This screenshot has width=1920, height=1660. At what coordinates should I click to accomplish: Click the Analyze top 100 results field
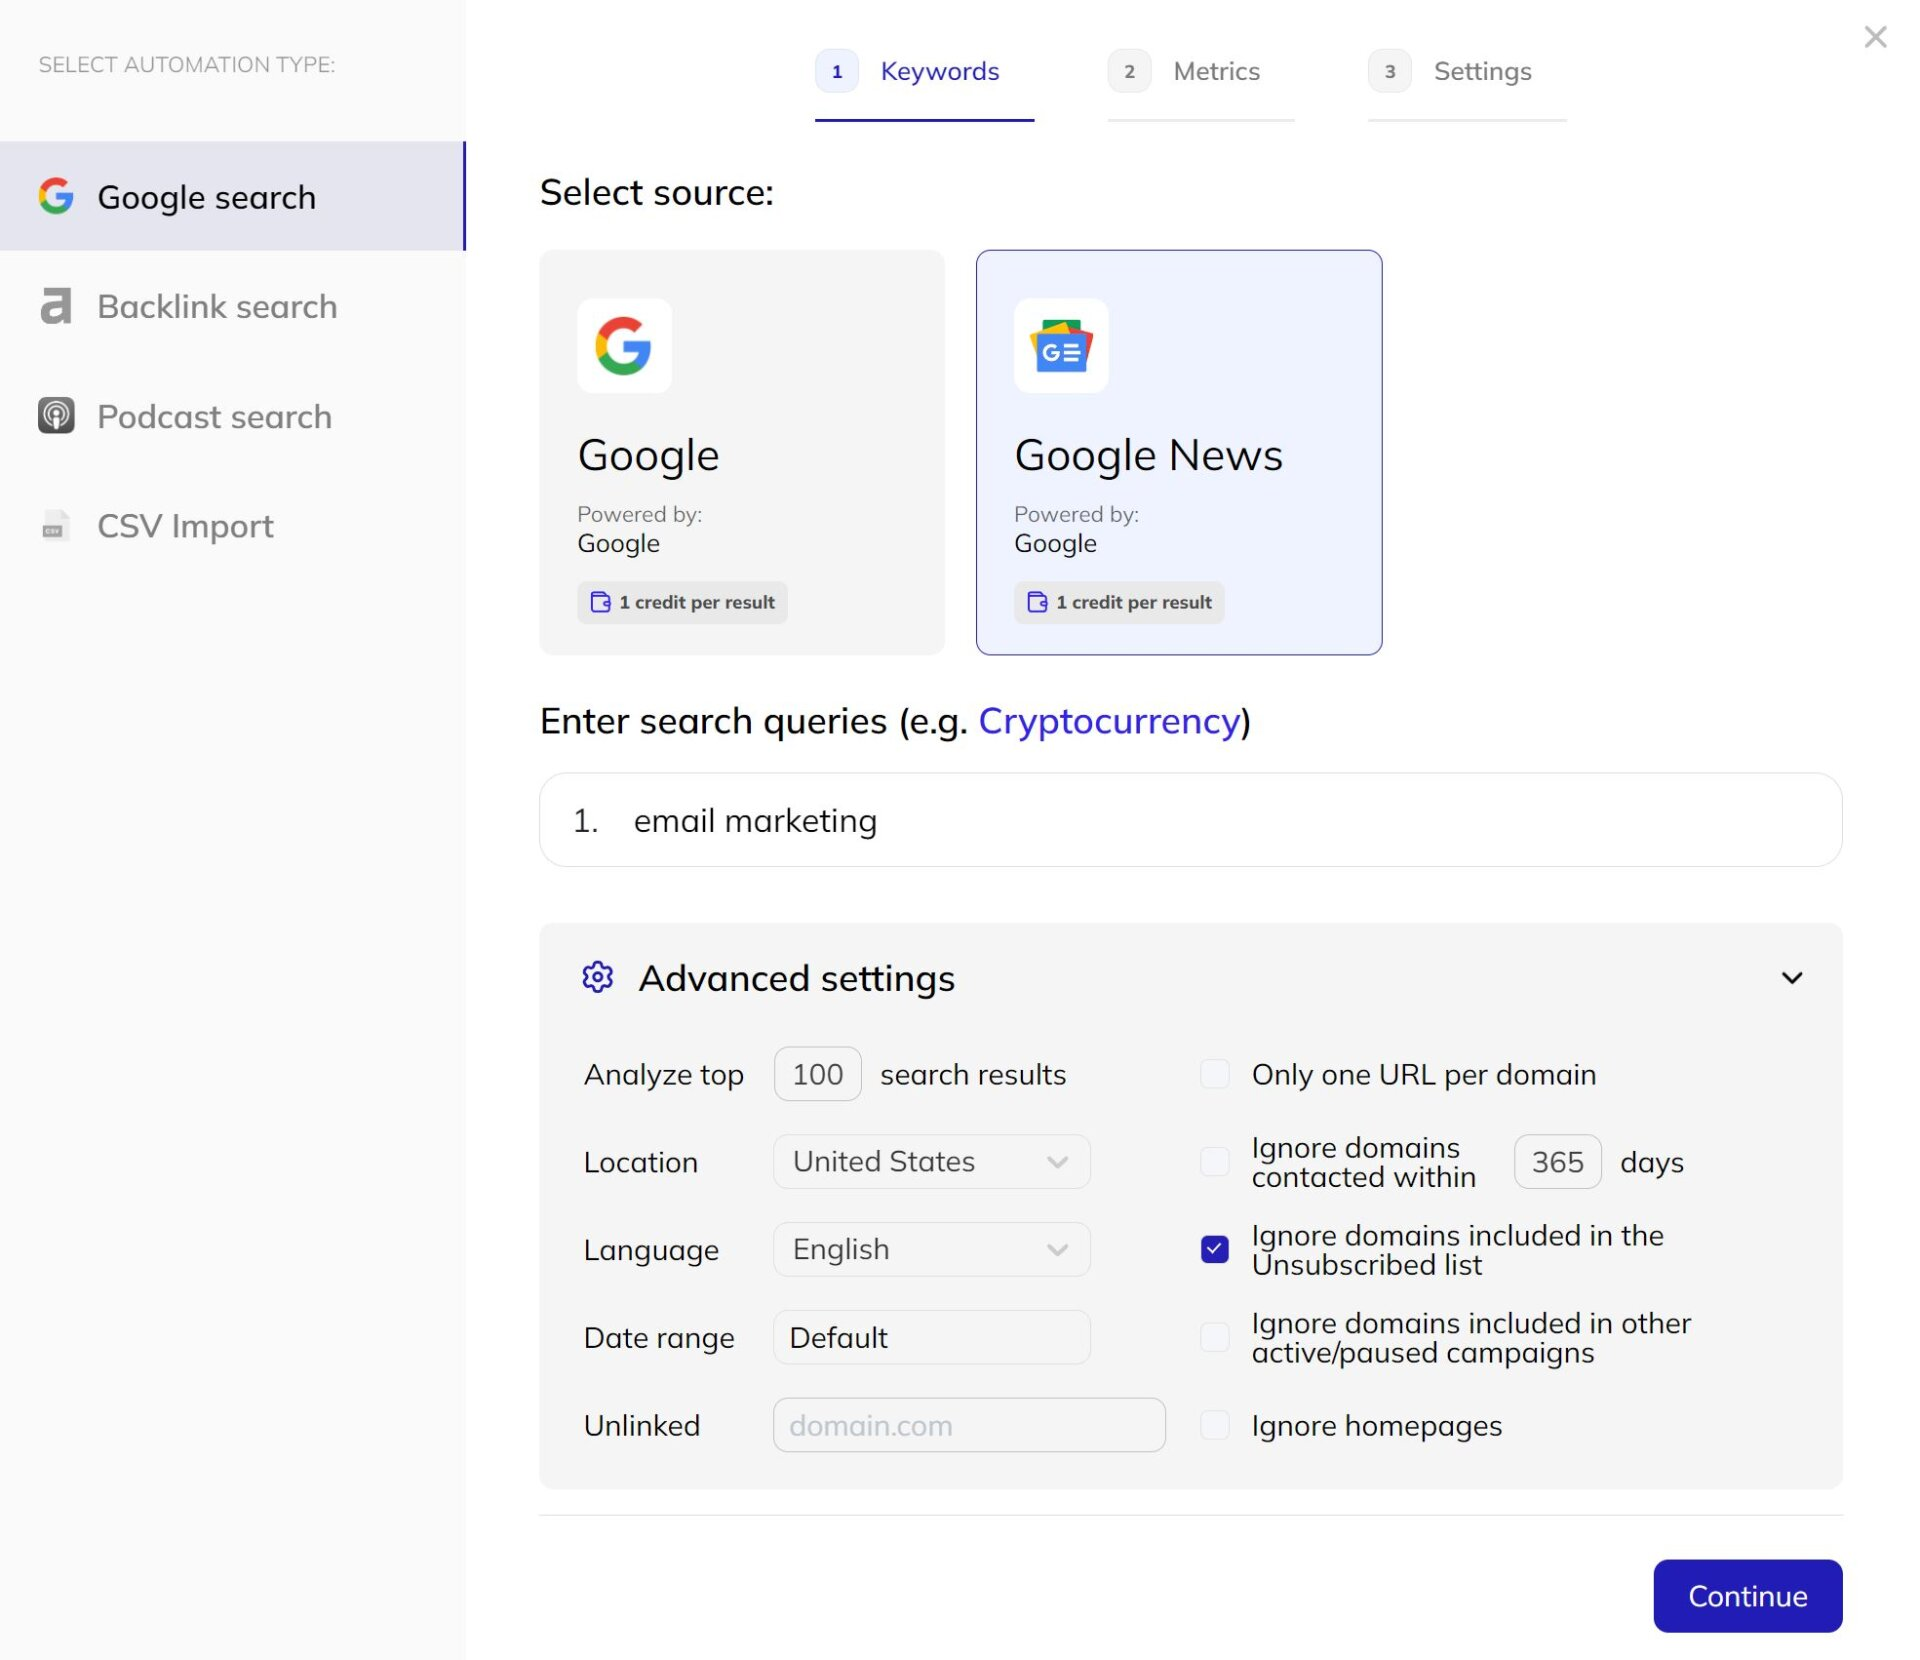click(817, 1074)
